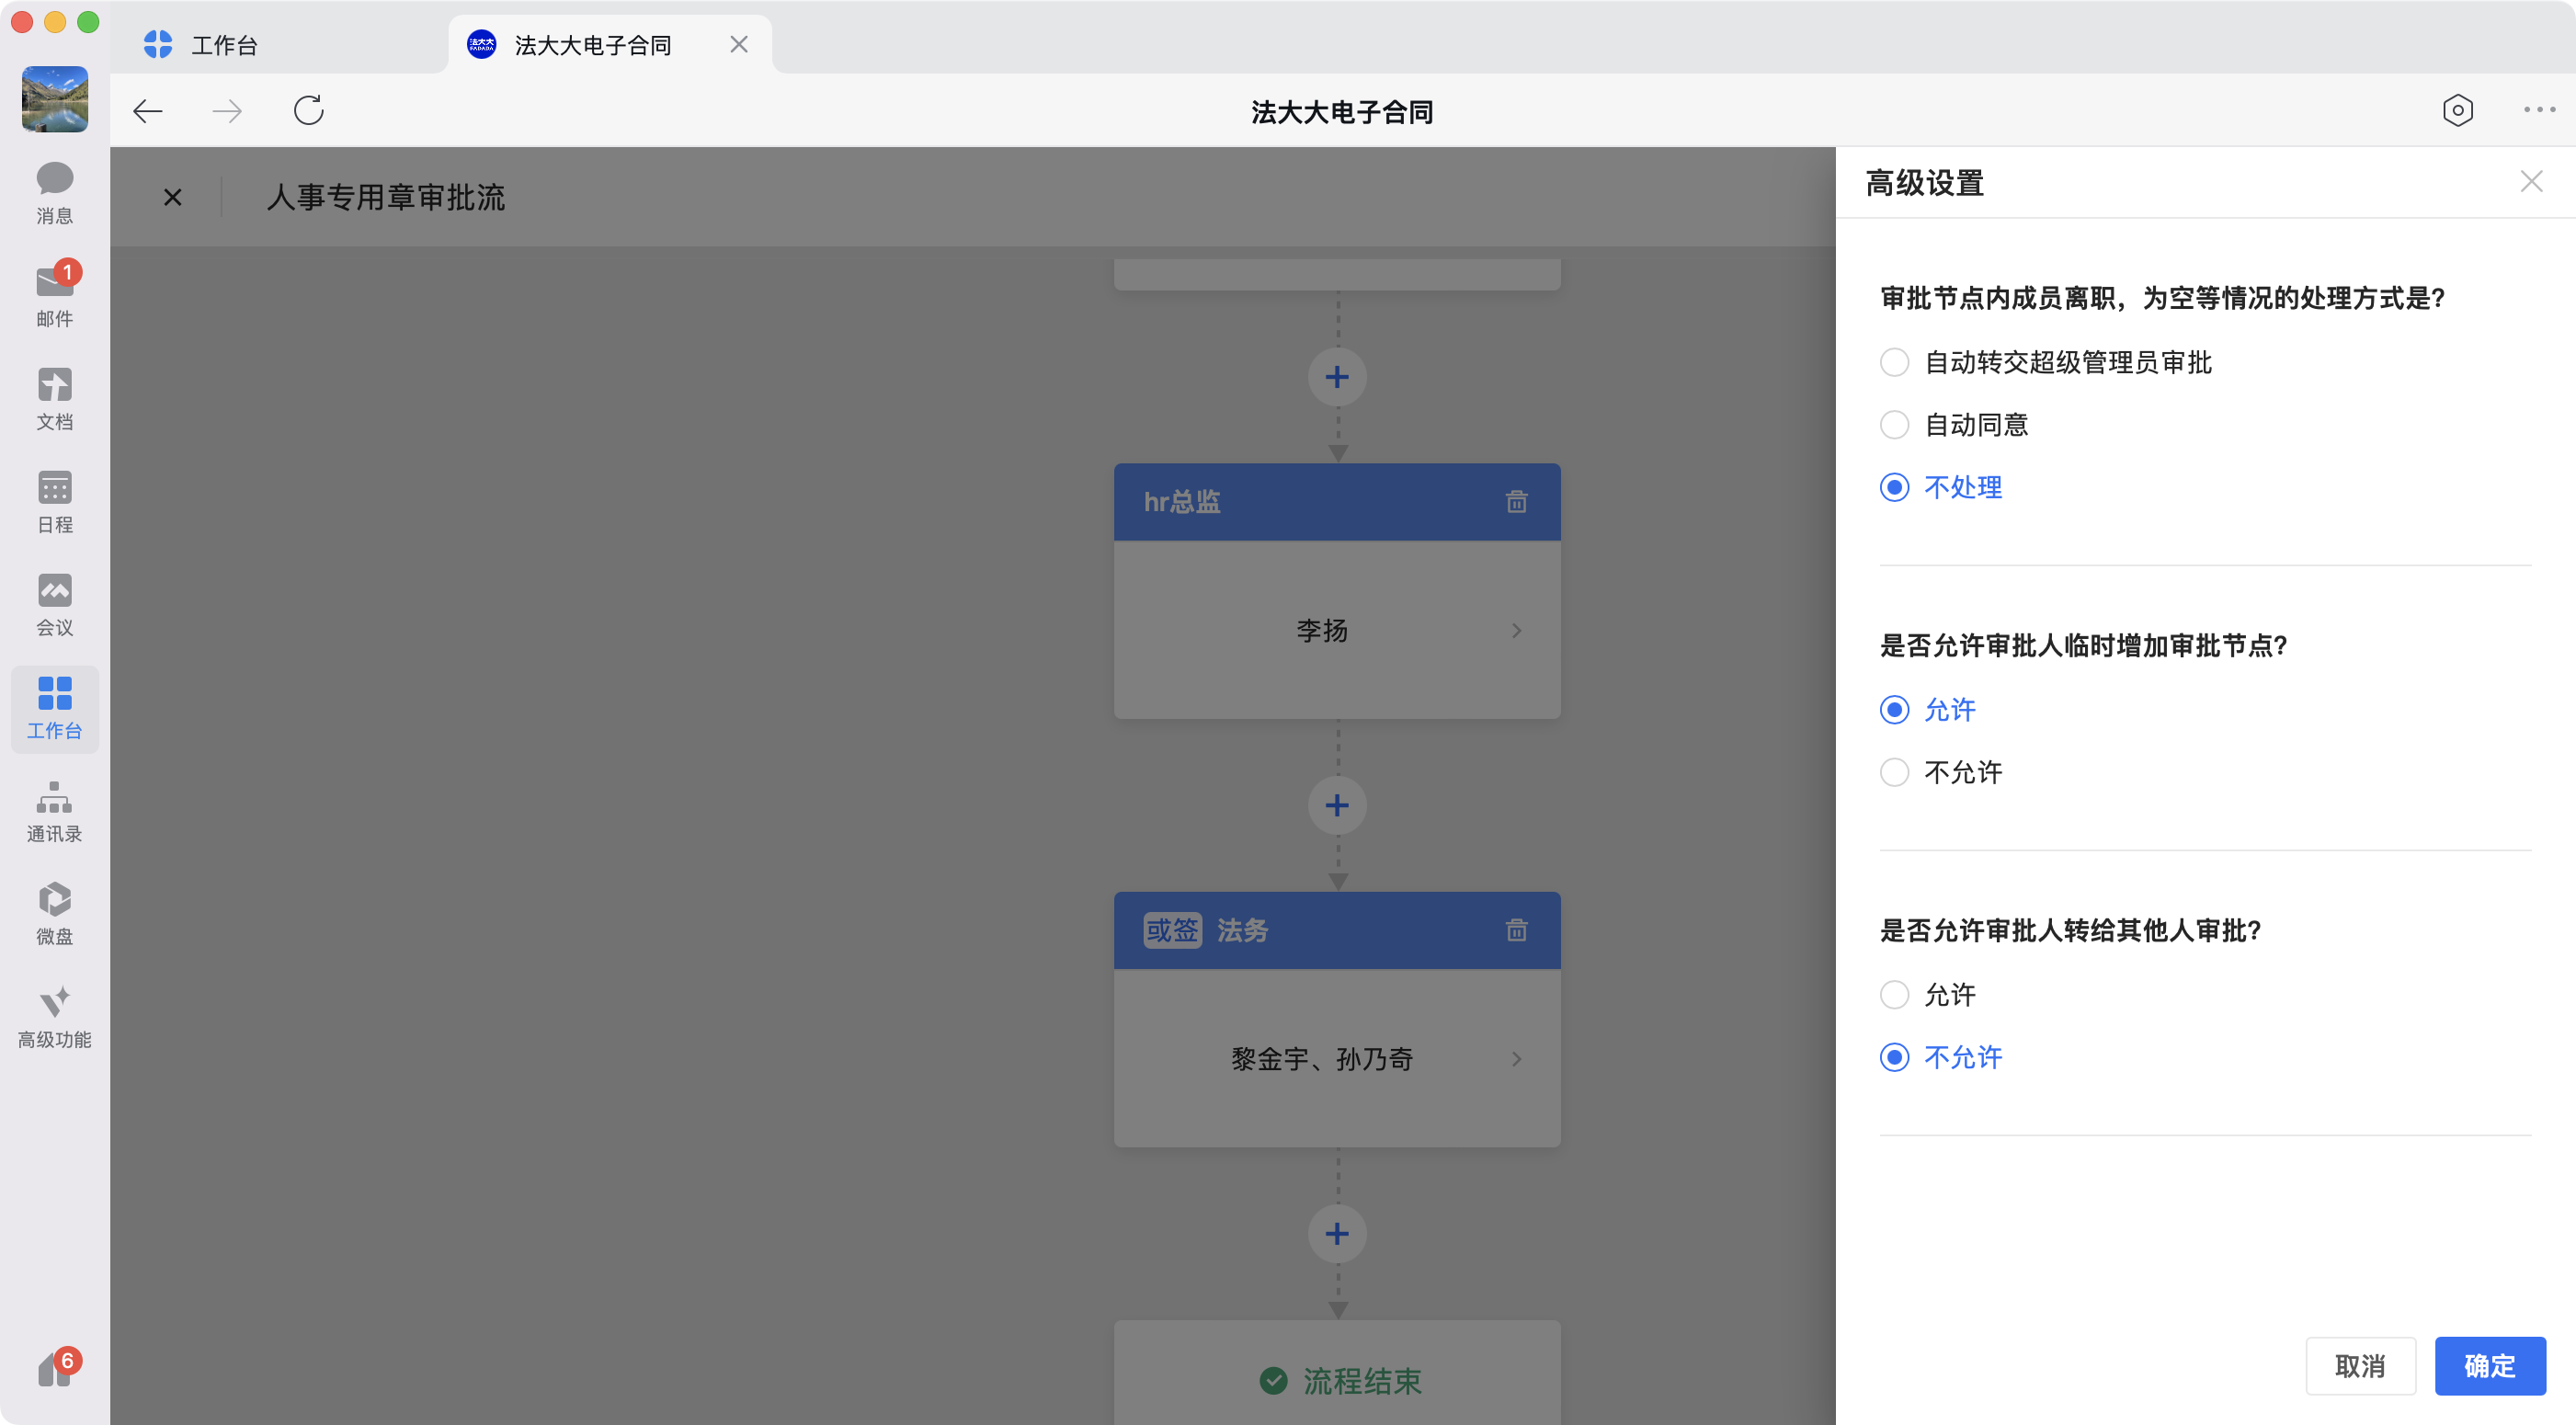Image resolution: width=2576 pixels, height=1425 pixels.
Task: Select 不处理 option
Action: tap(1941, 487)
